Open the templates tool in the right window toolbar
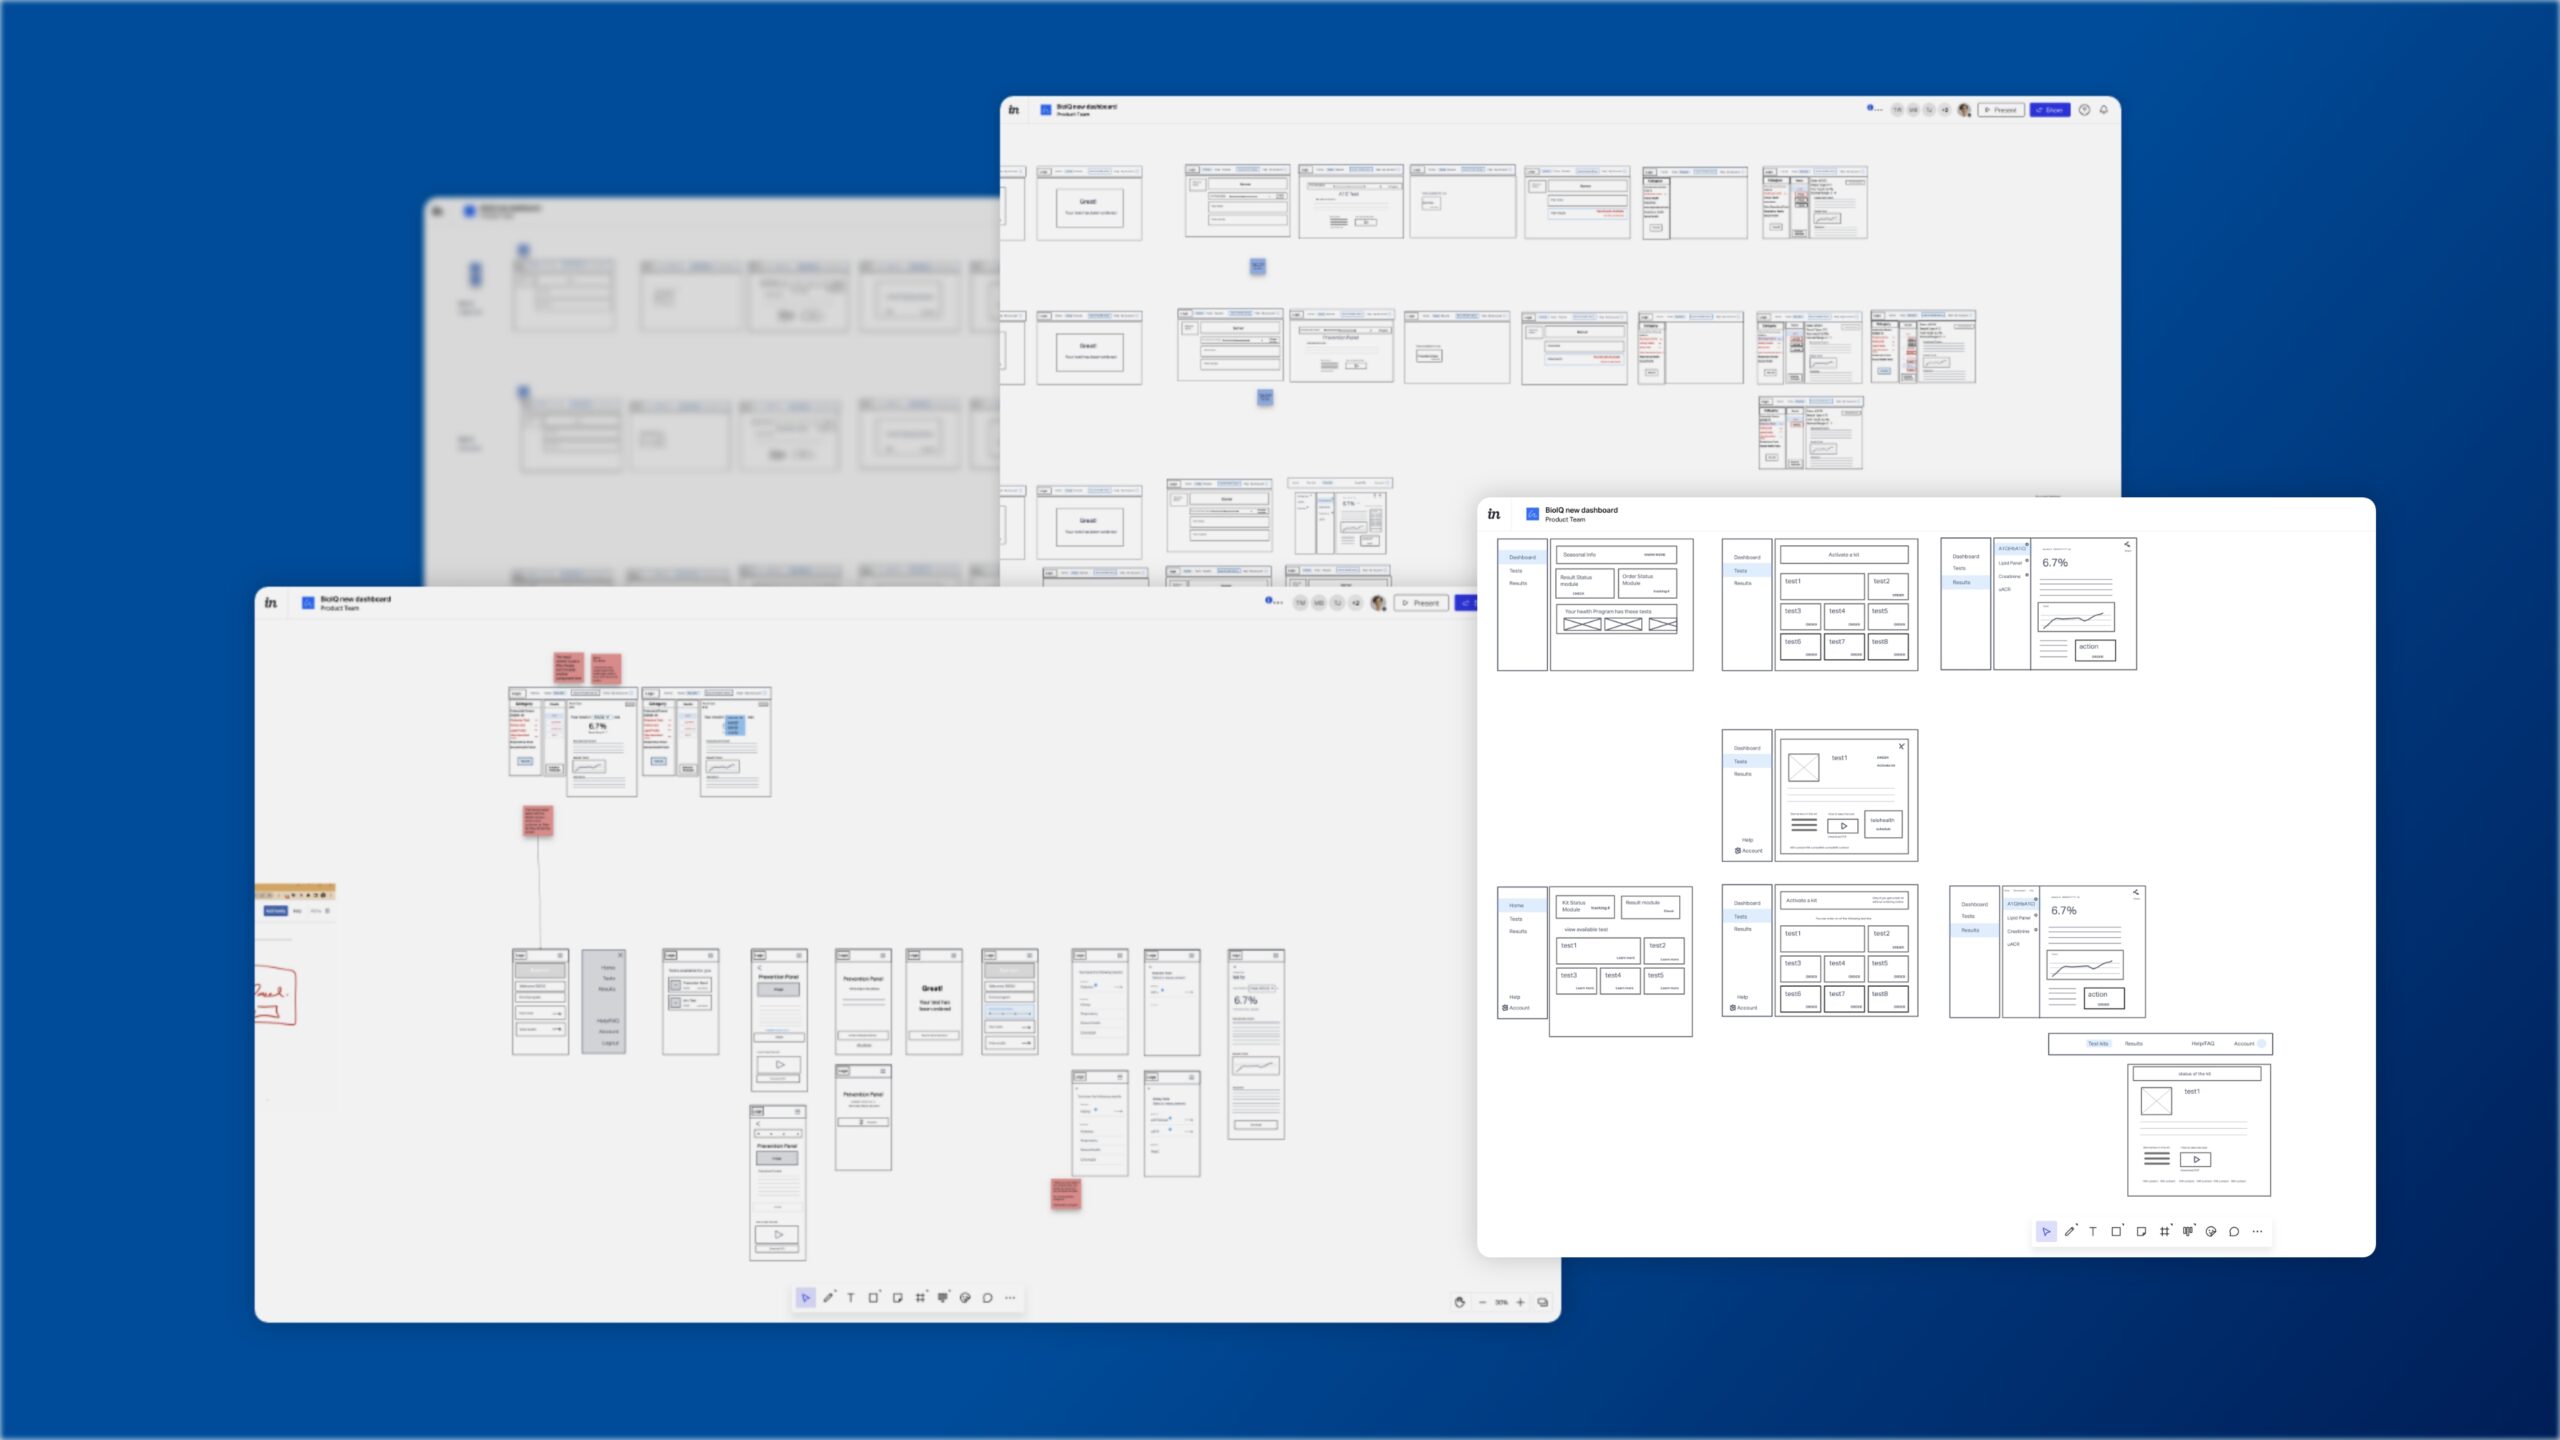The image size is (2560, 1440). coord(2188,1232)
